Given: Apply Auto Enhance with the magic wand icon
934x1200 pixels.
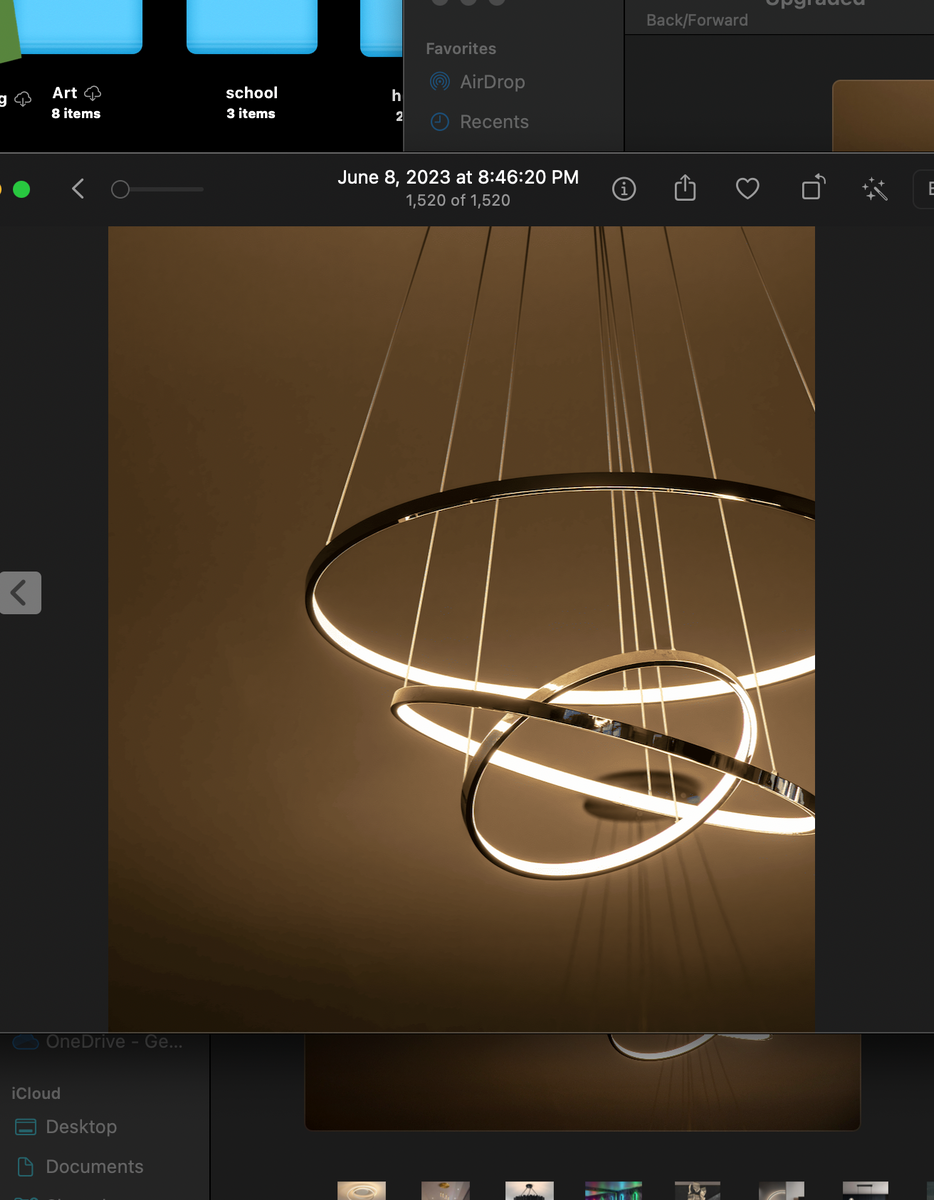Looking at the screenshot, I should (x=874, y=188).
